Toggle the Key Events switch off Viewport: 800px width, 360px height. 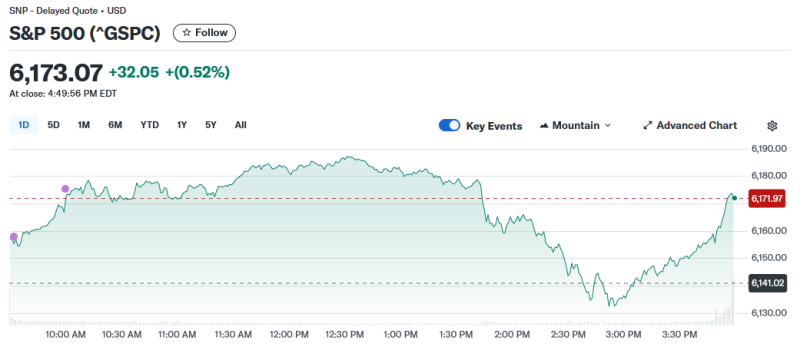pos(449,125)
